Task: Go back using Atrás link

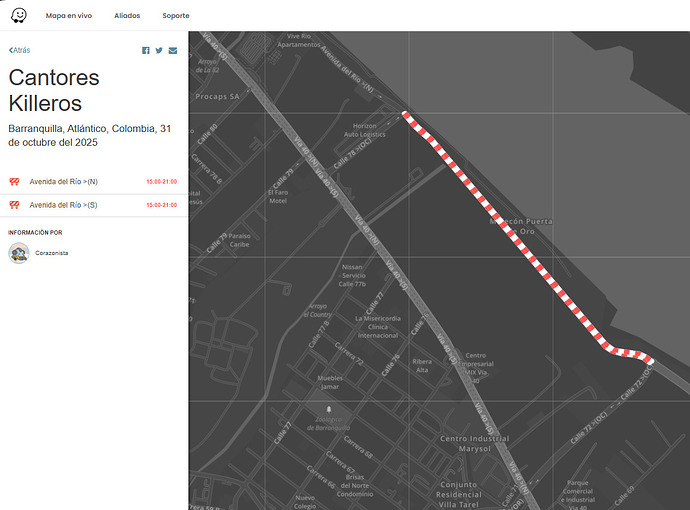Action: (x=20, y=50)
